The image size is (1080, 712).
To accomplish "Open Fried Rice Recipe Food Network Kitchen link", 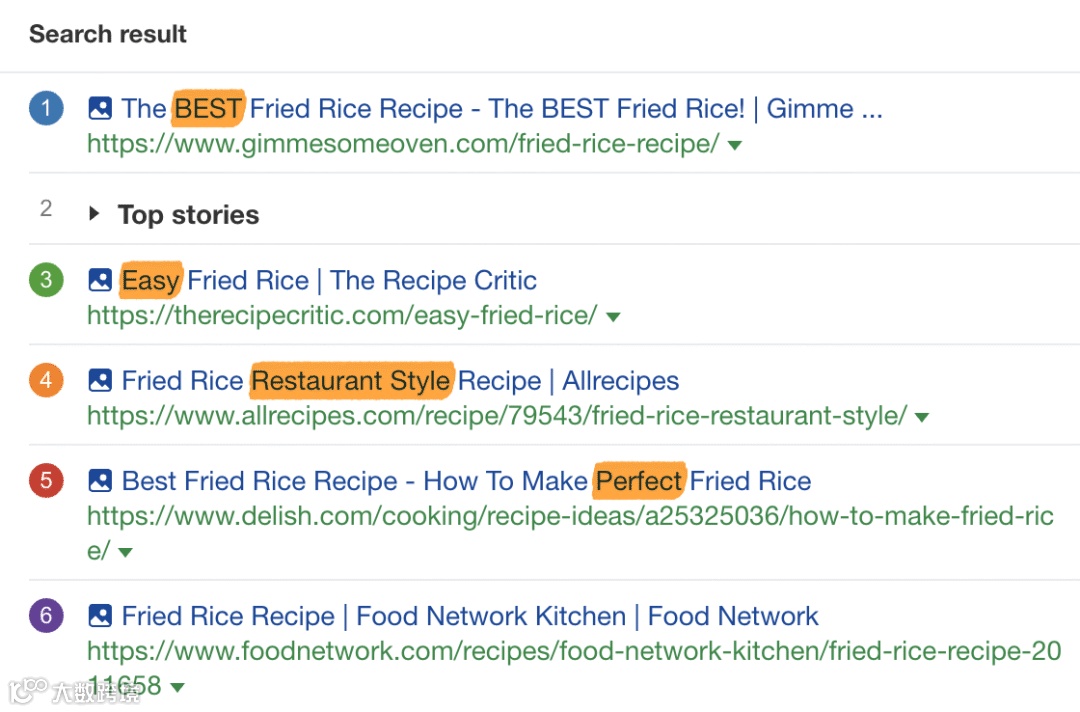I will pyautogui.click(x=470, y=616).
